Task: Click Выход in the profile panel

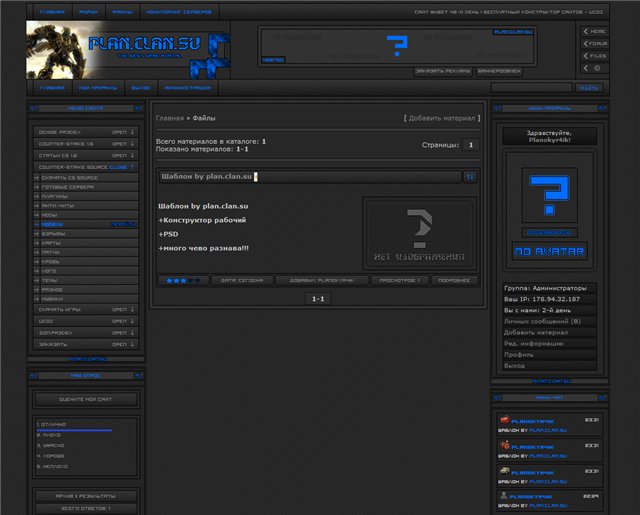Action: (514, 366)
